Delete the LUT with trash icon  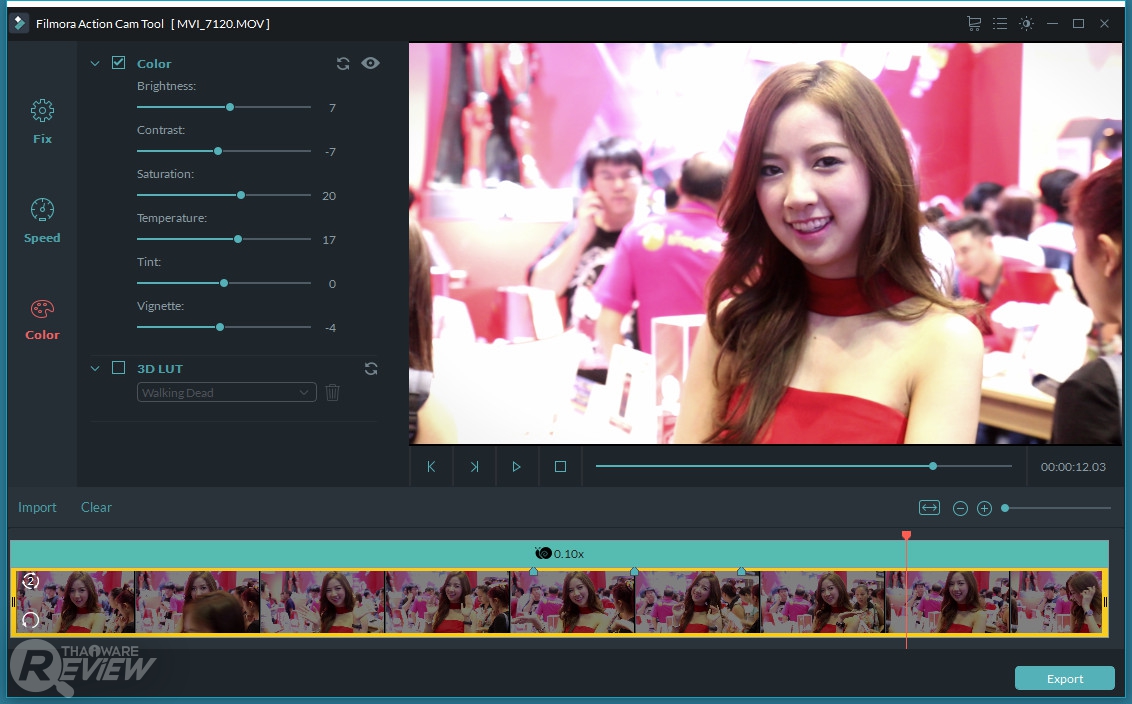pos(332,392)
